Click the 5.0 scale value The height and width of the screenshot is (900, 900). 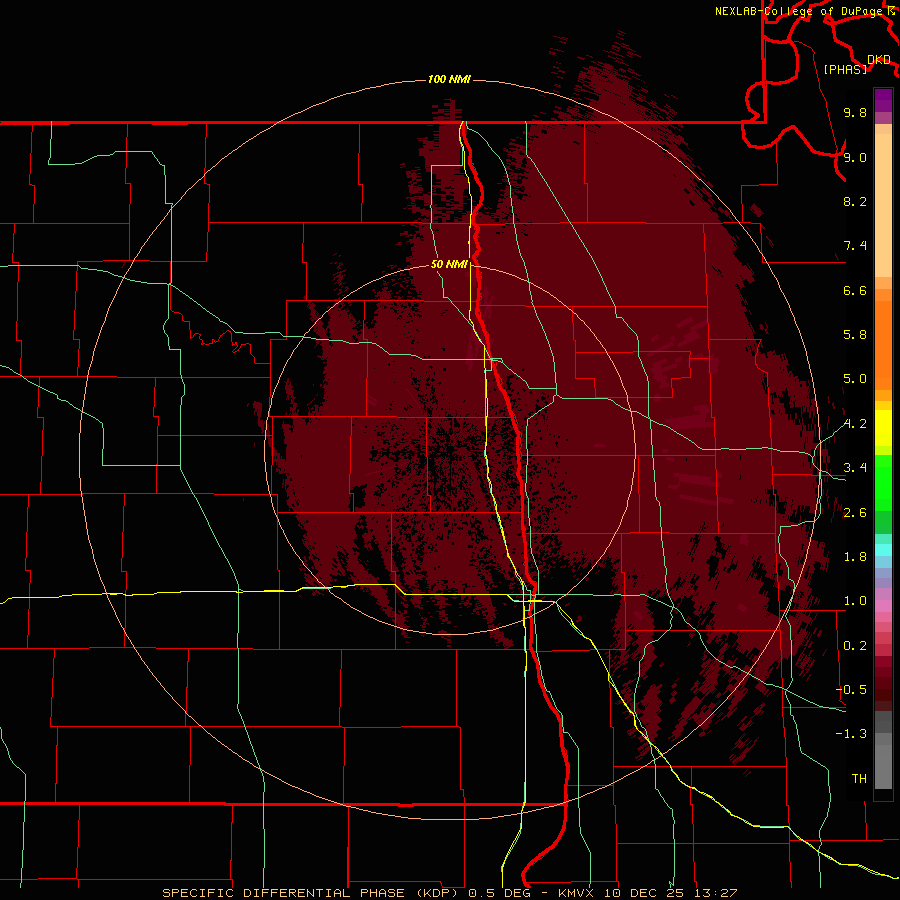[855, 379]
